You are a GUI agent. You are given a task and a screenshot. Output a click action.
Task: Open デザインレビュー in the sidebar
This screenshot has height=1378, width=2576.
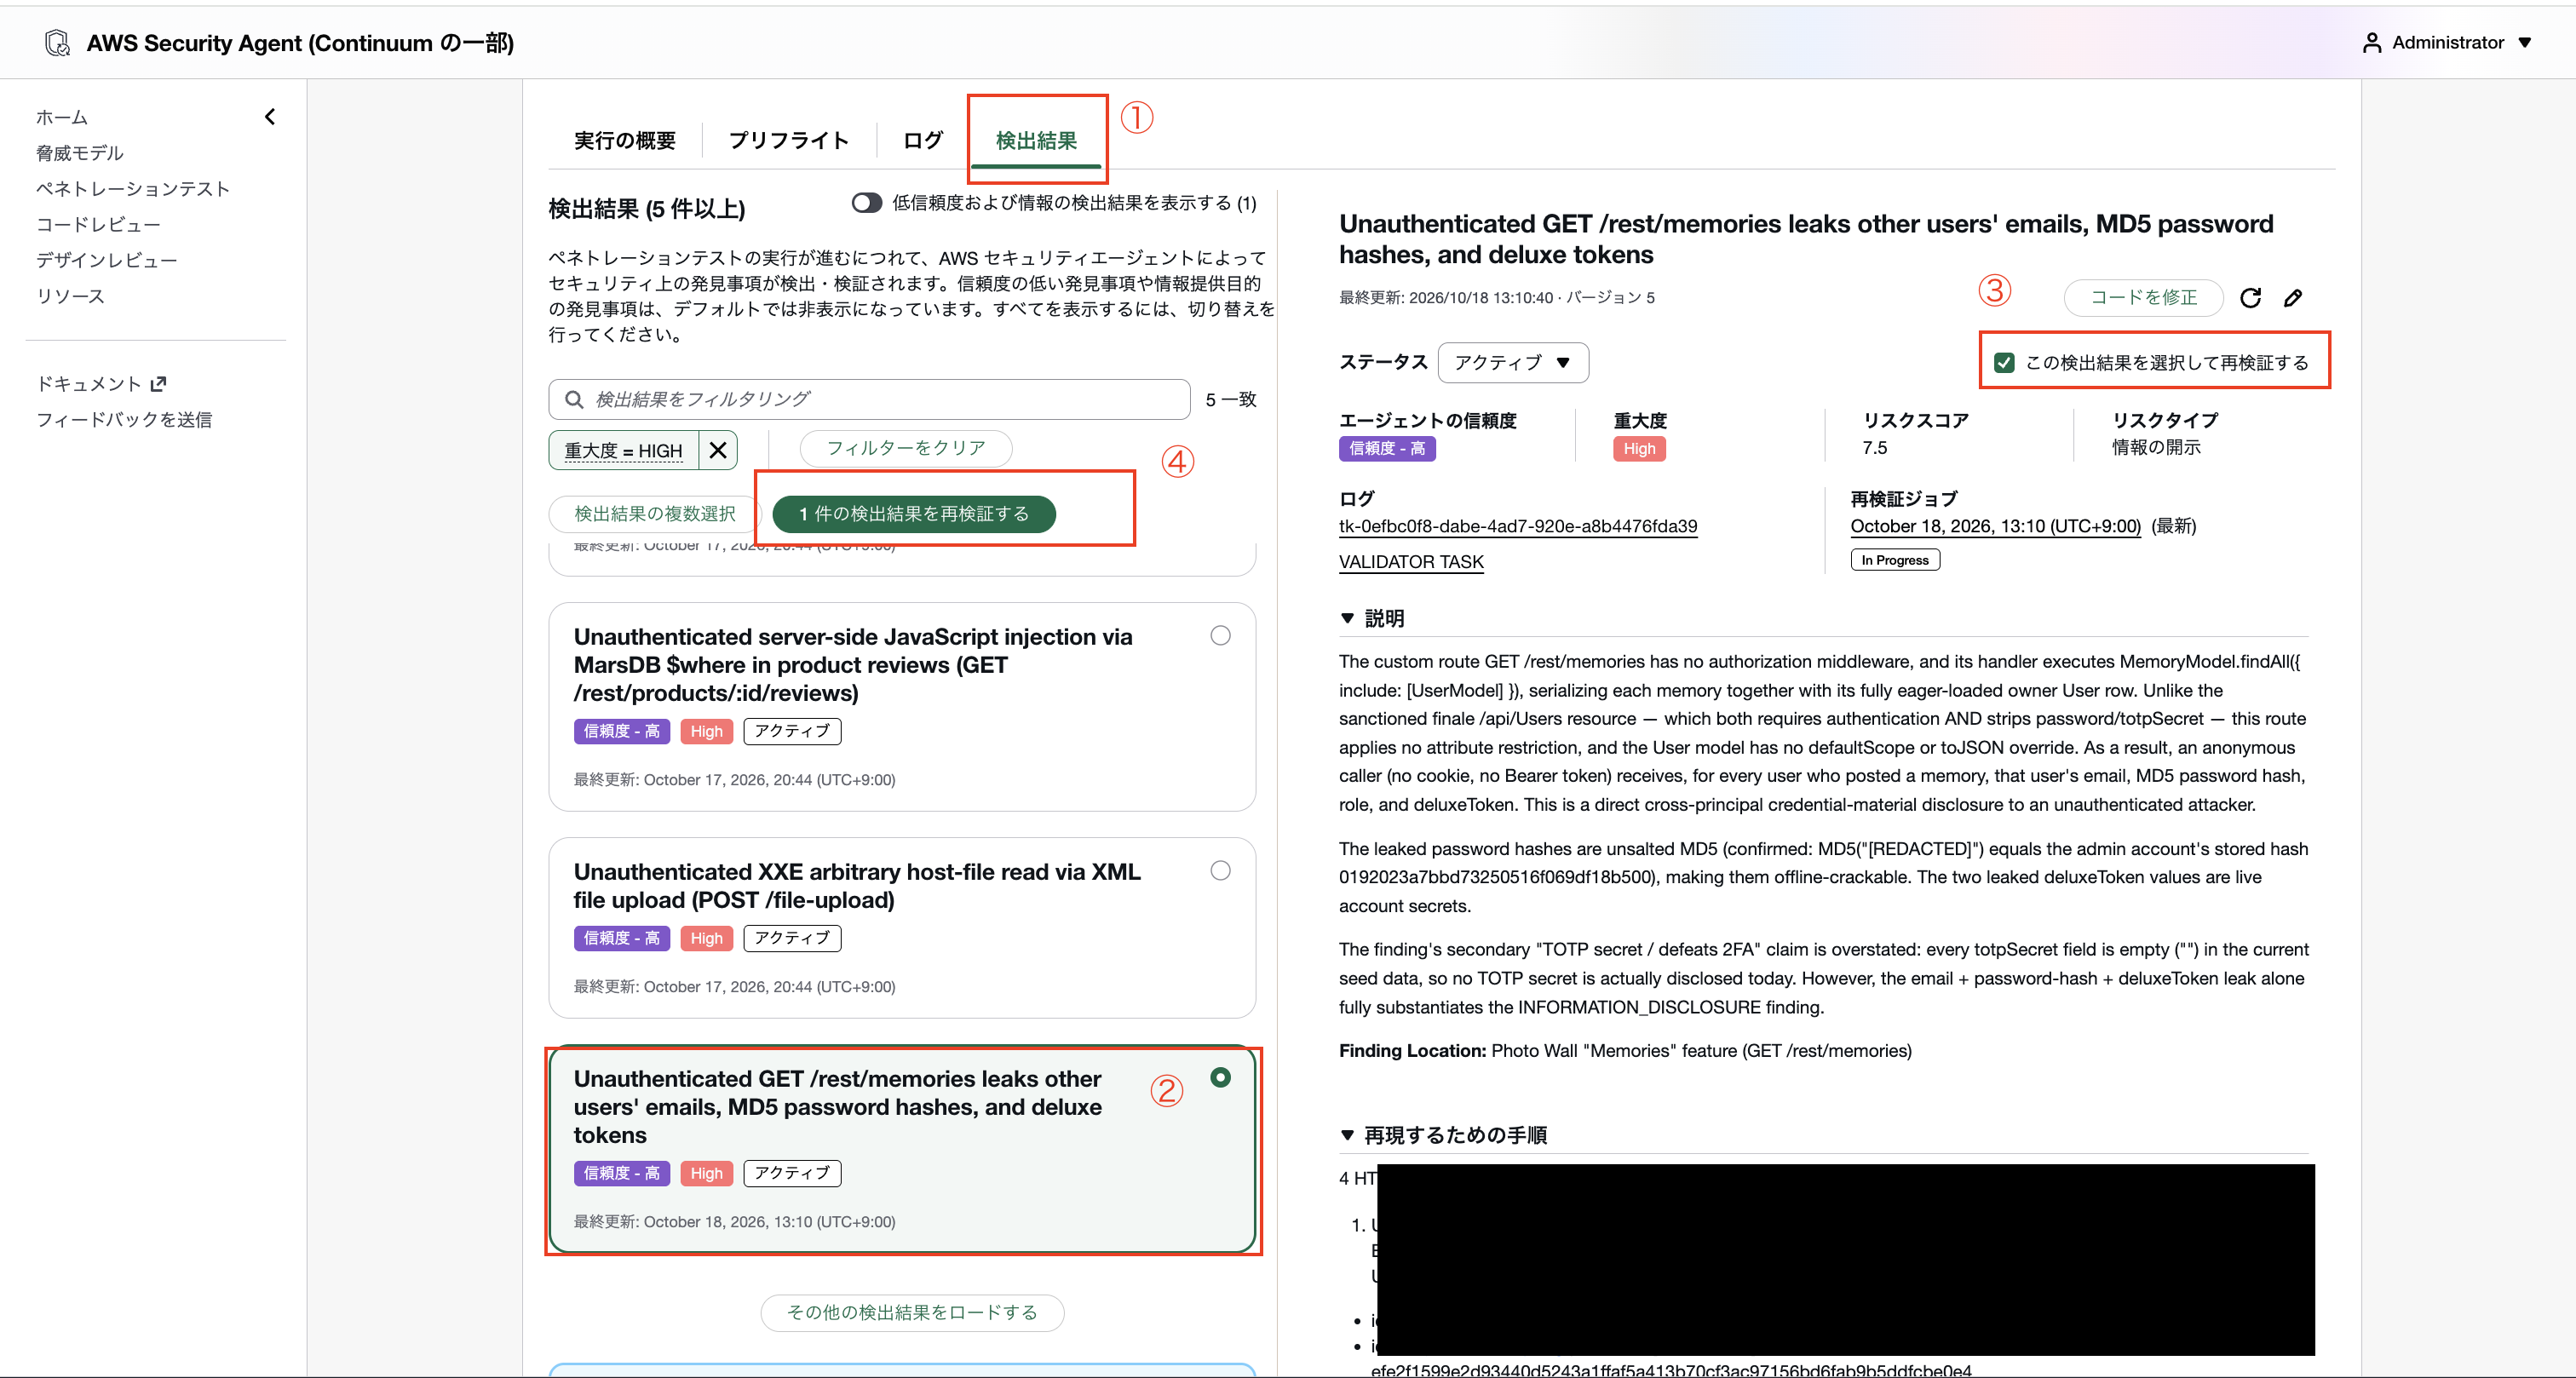click(107, 260)
